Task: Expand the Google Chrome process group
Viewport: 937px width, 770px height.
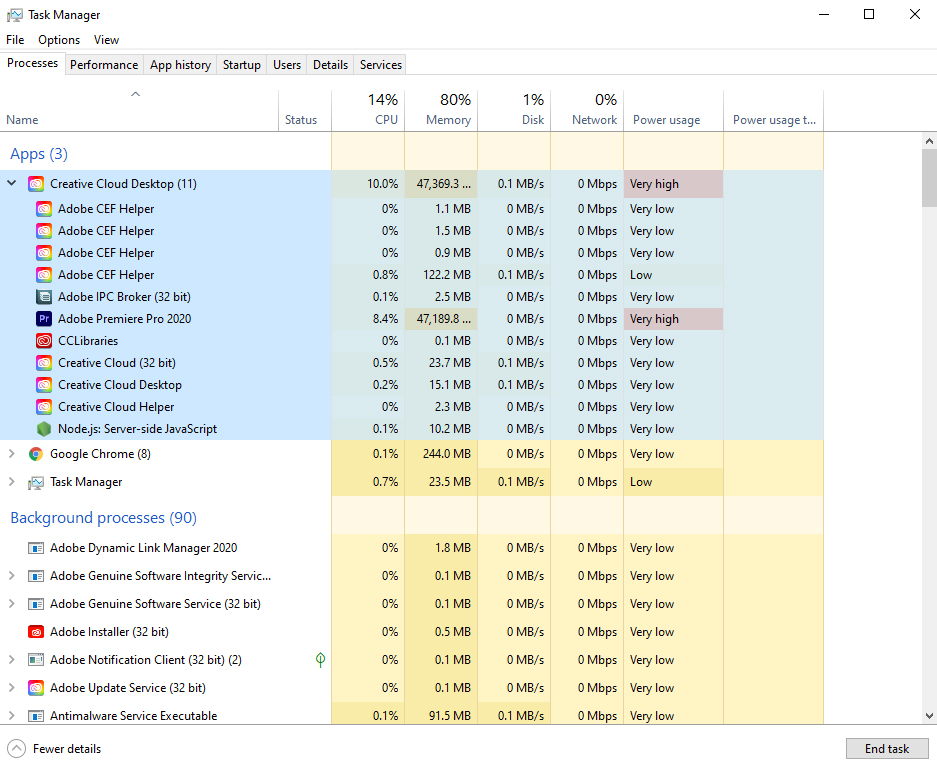Action: (11, 454)
